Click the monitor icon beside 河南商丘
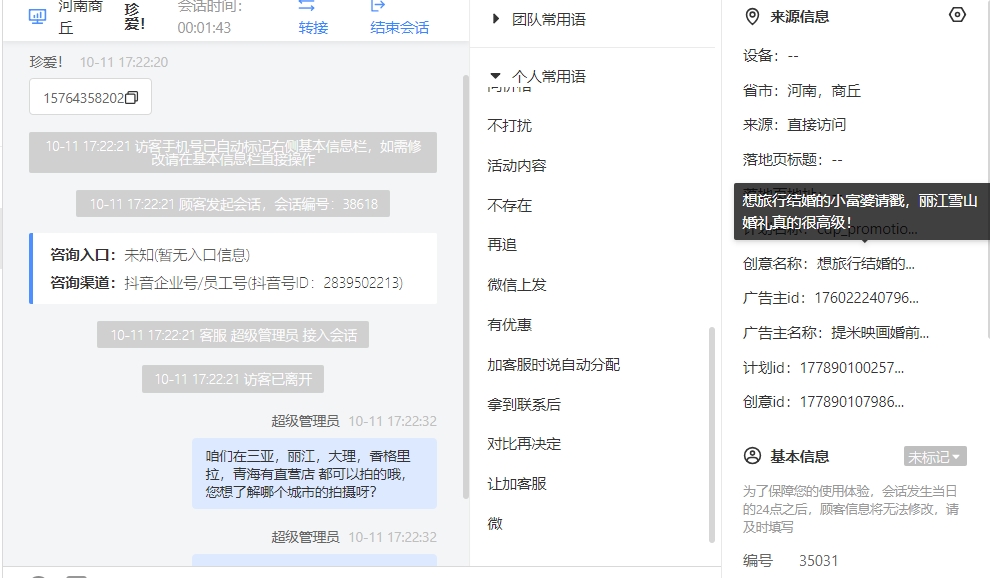The image size is (990, 578). coord(37,16)
